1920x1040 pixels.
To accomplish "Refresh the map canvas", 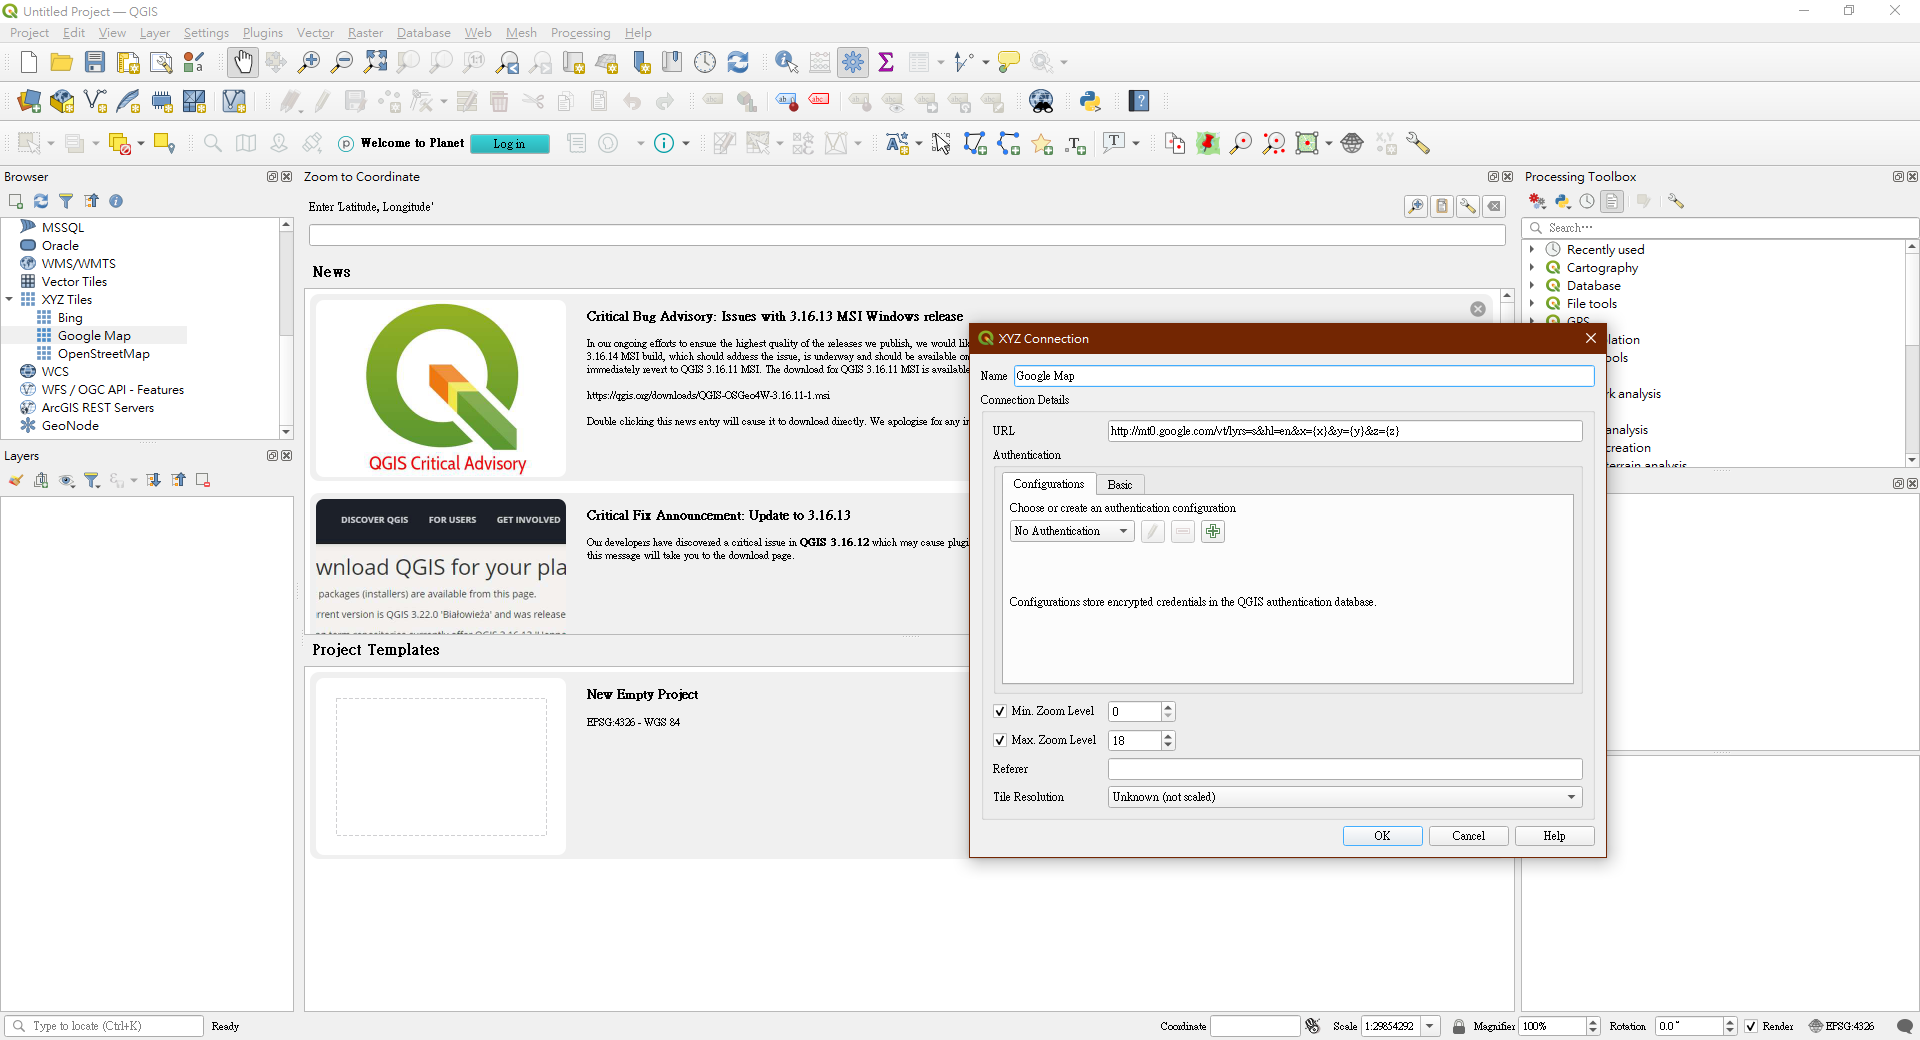I will (x=738, y=62).
